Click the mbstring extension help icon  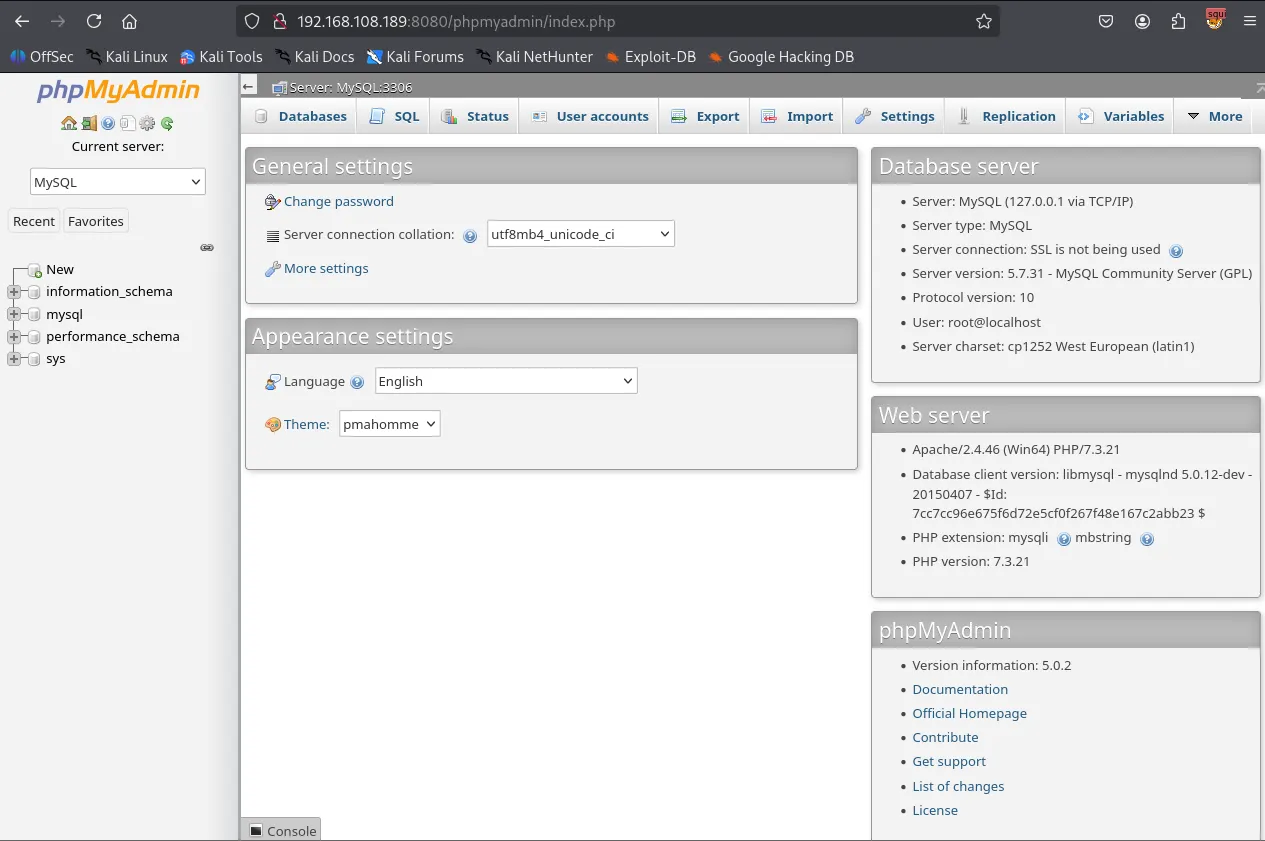pos(1147,539)
